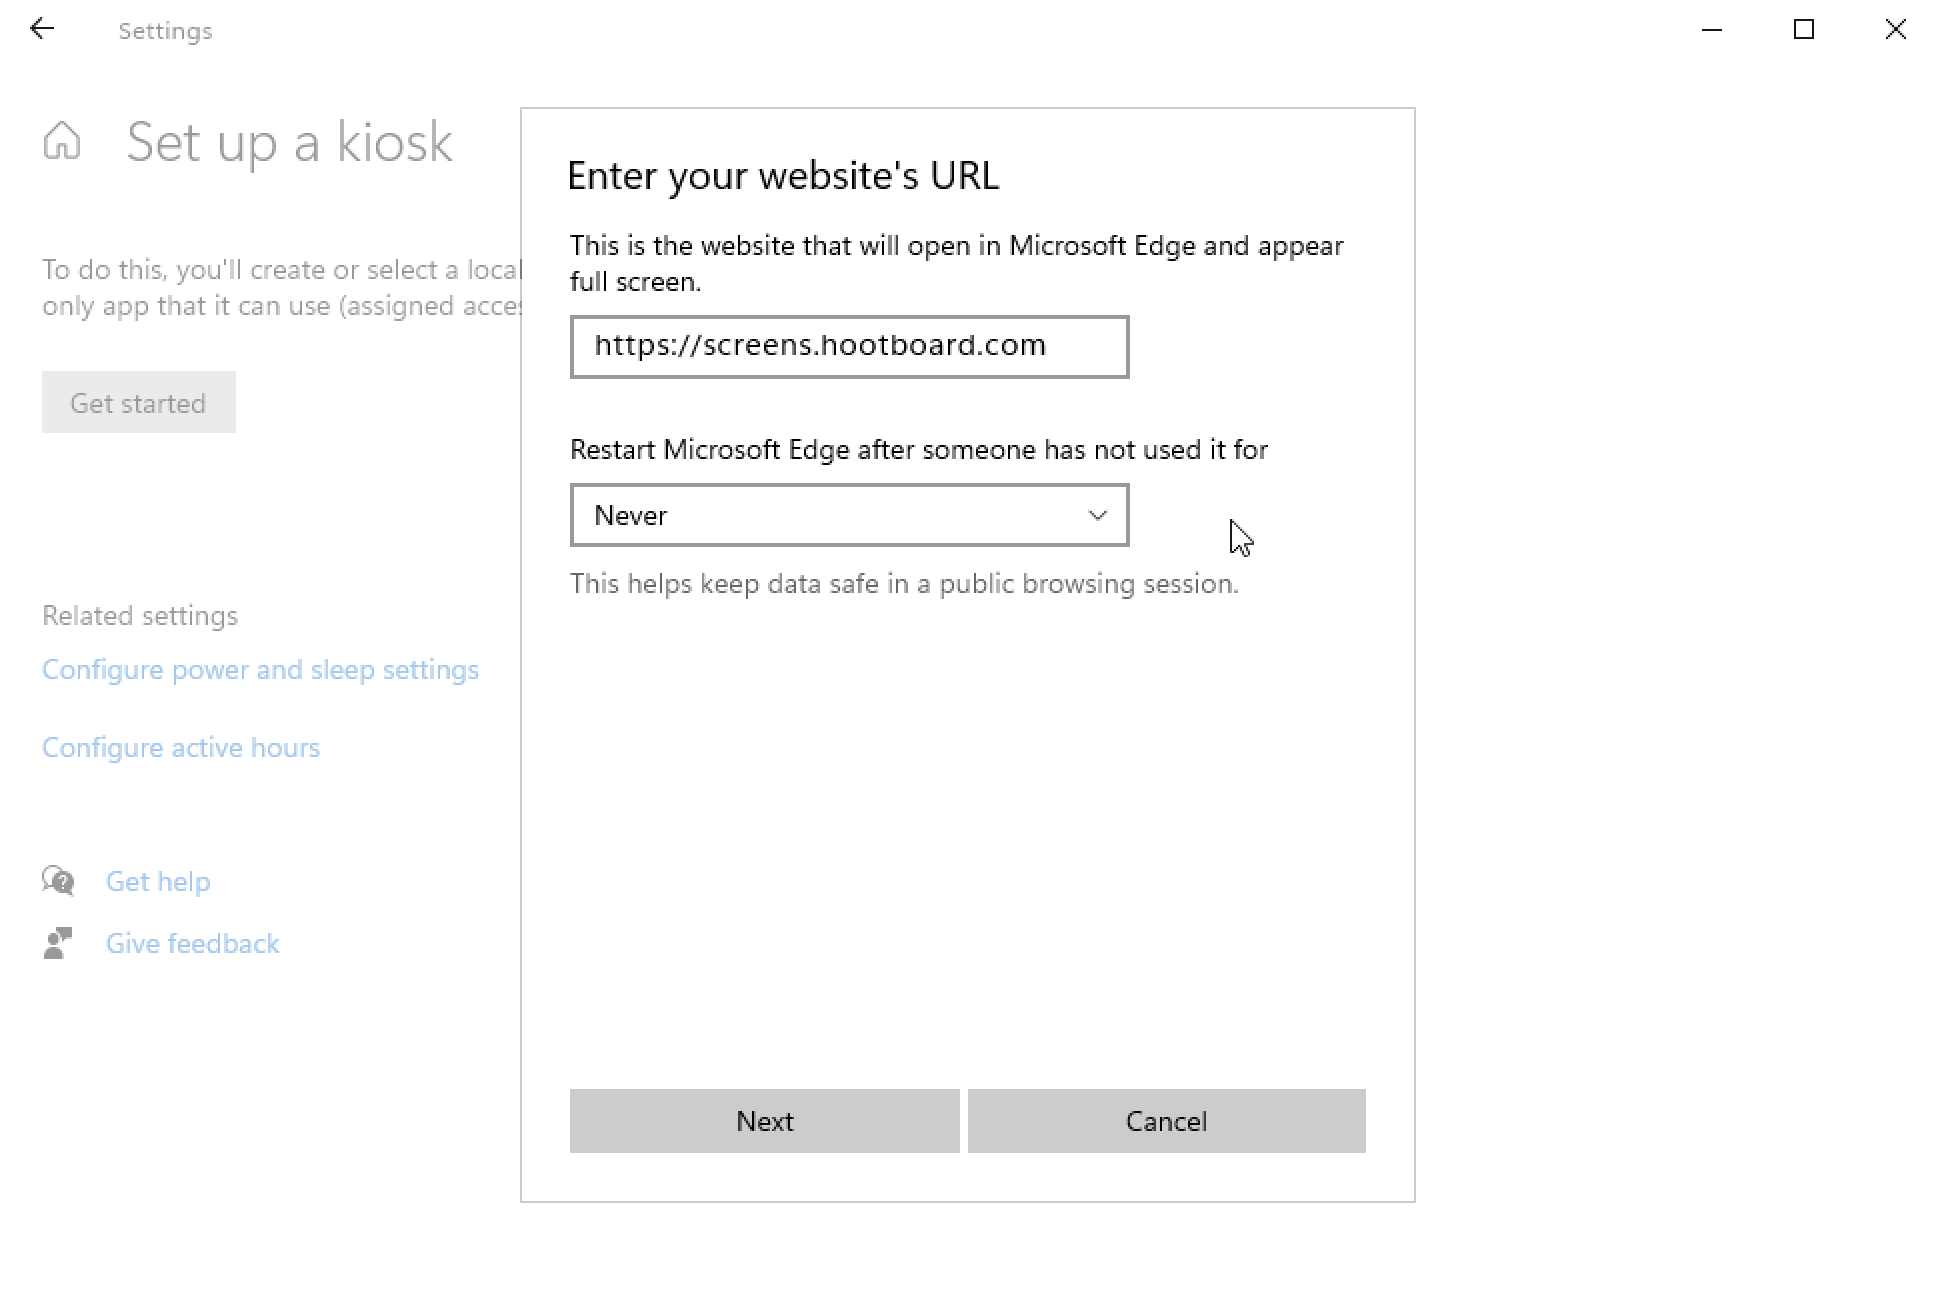Expand the Never restart-timeout dropdown

(x=849, y=515)
